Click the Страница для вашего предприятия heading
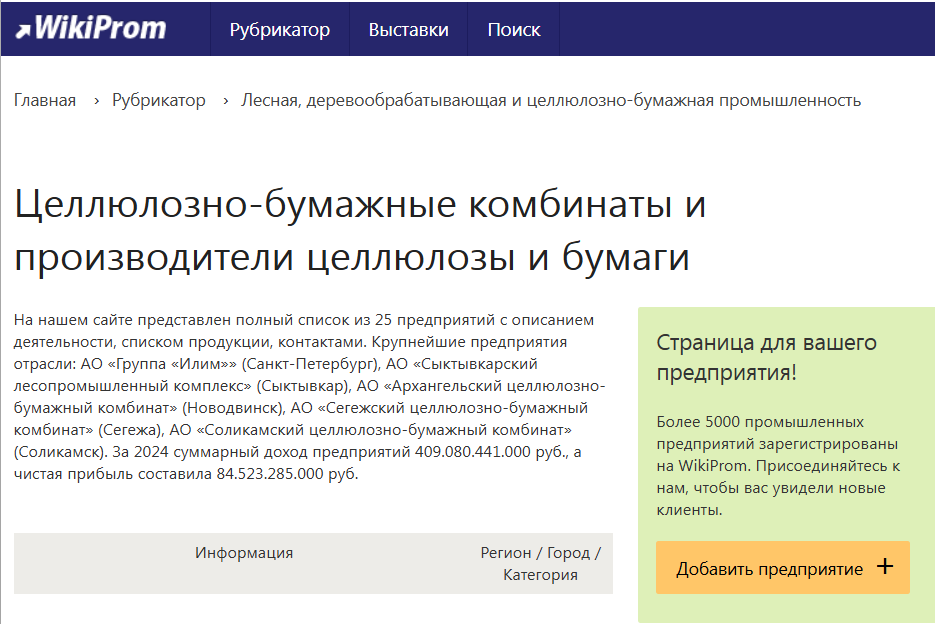935x624 pixels. [x=766, y=357]
